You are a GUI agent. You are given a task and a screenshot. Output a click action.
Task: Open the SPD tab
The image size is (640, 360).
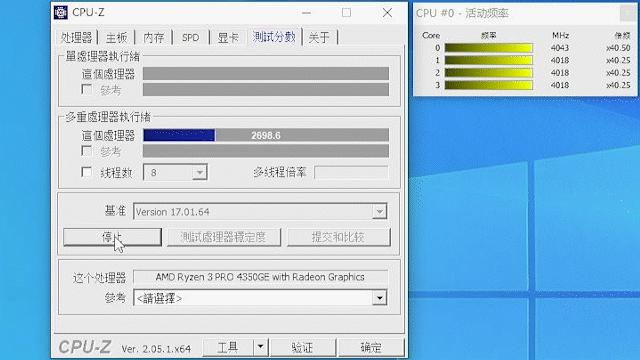click(191, 38)
